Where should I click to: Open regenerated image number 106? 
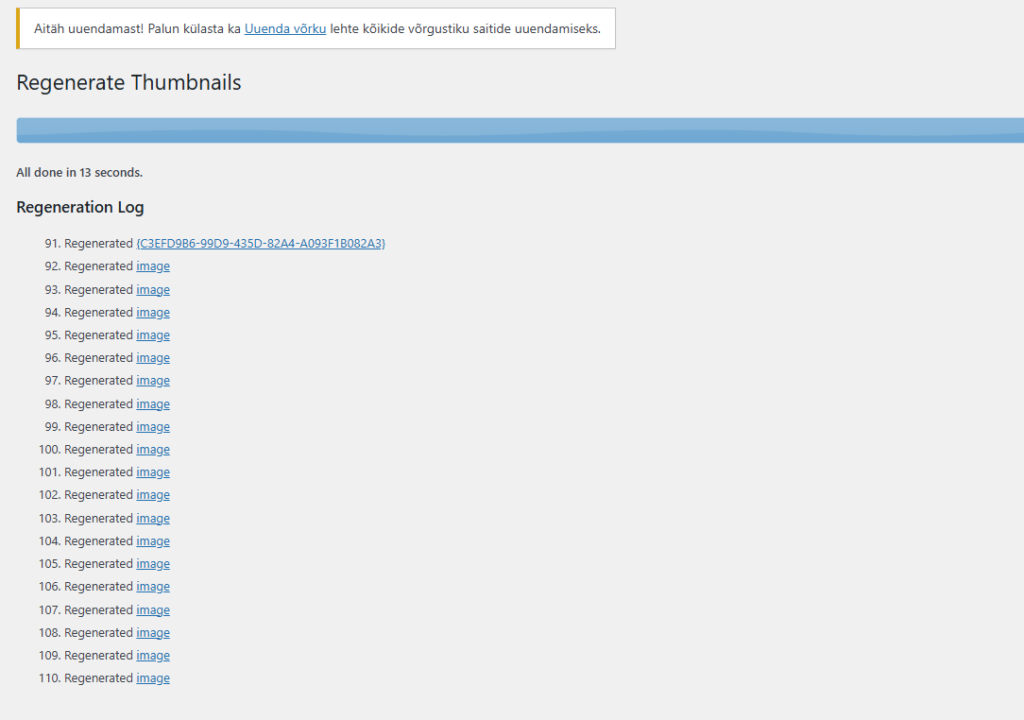point(153,587)
